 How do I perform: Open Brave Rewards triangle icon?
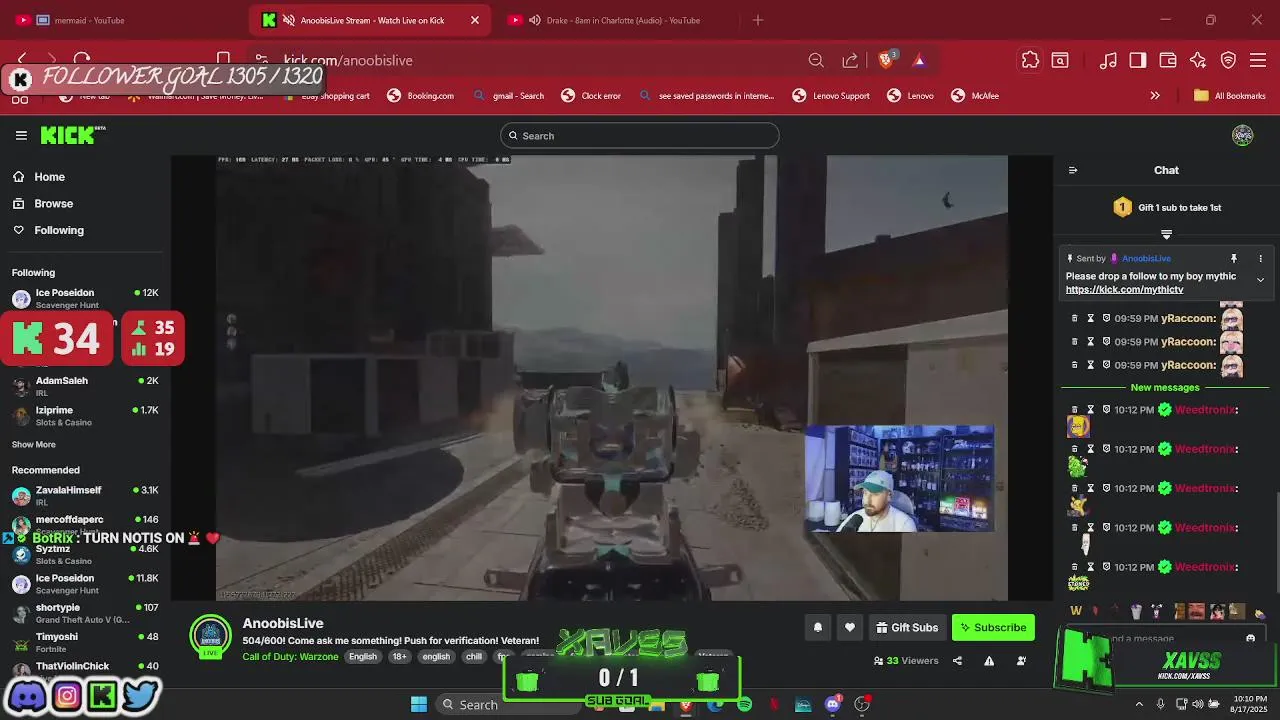point(919,60)
